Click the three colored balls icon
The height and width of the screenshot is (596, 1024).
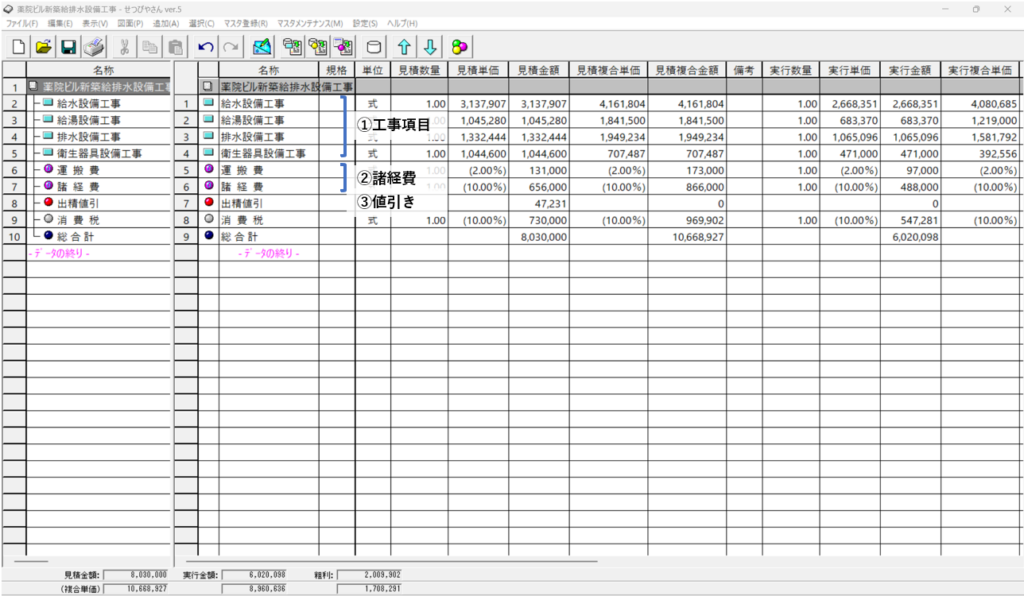click(x=460, y=47)
